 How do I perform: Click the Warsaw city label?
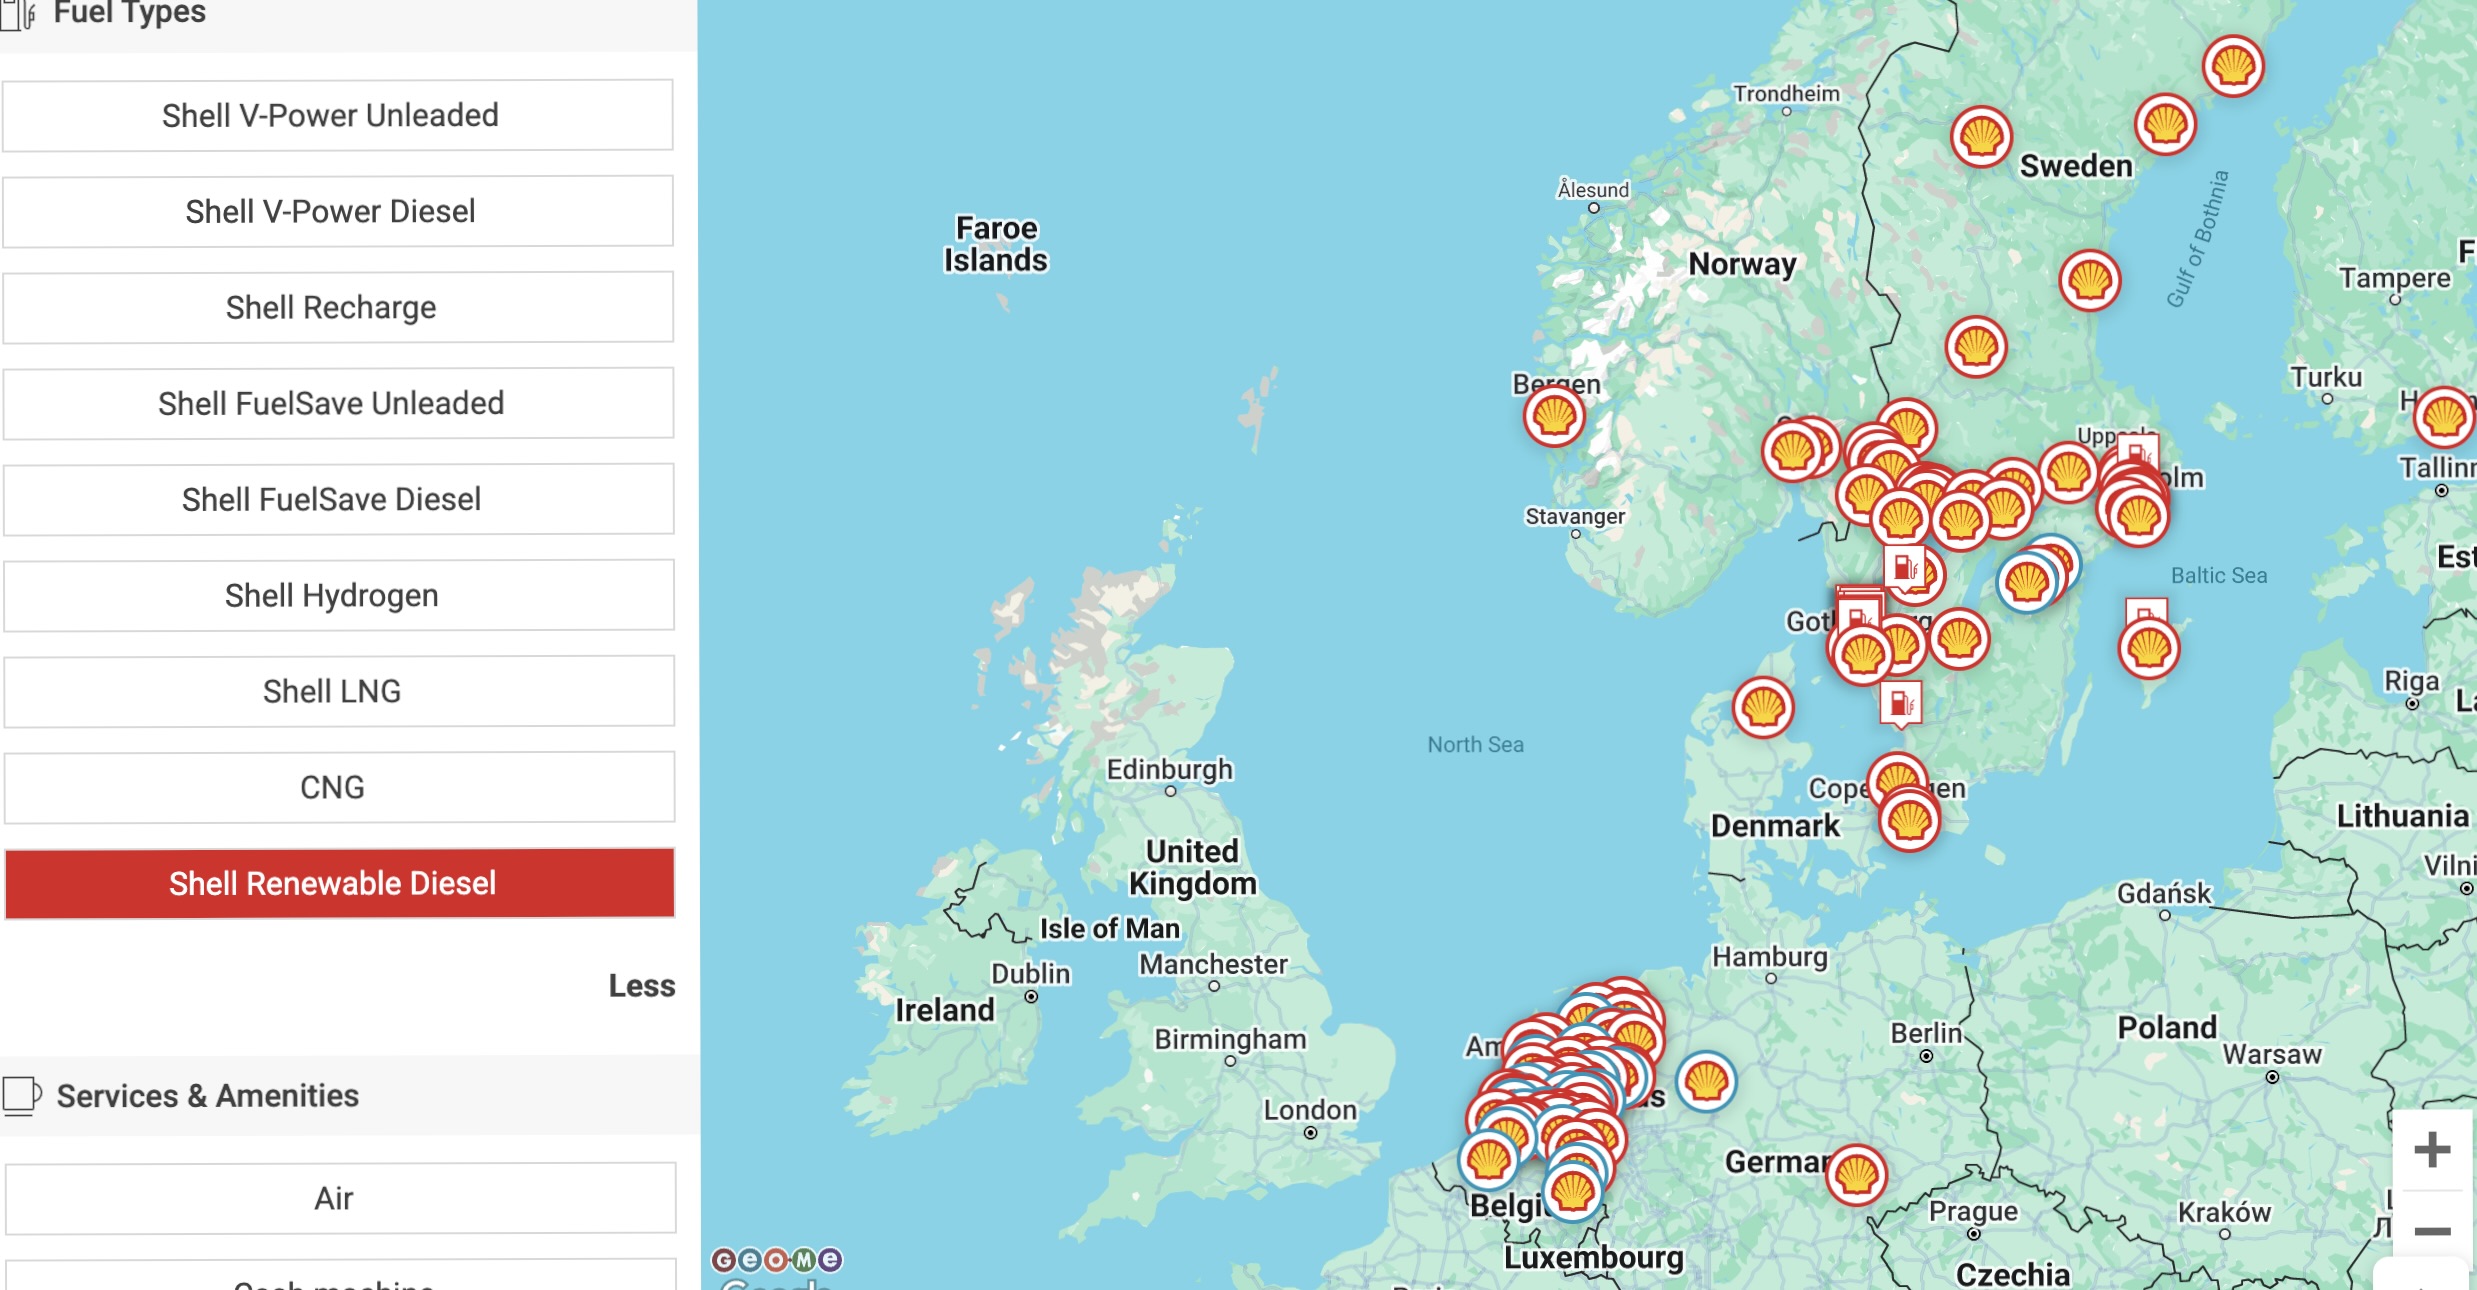pyautogui.click(x=2271, y=1054)
